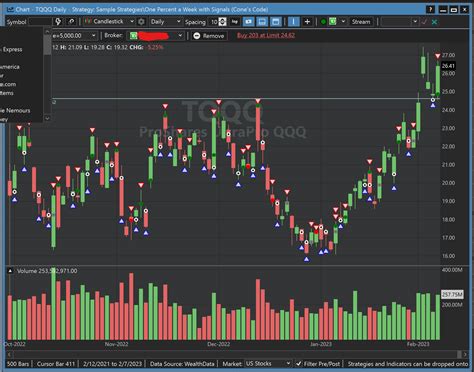This screenshot has height=372, width=474.
Task: Click Data Source: WealthData status text
Action: 182,364
